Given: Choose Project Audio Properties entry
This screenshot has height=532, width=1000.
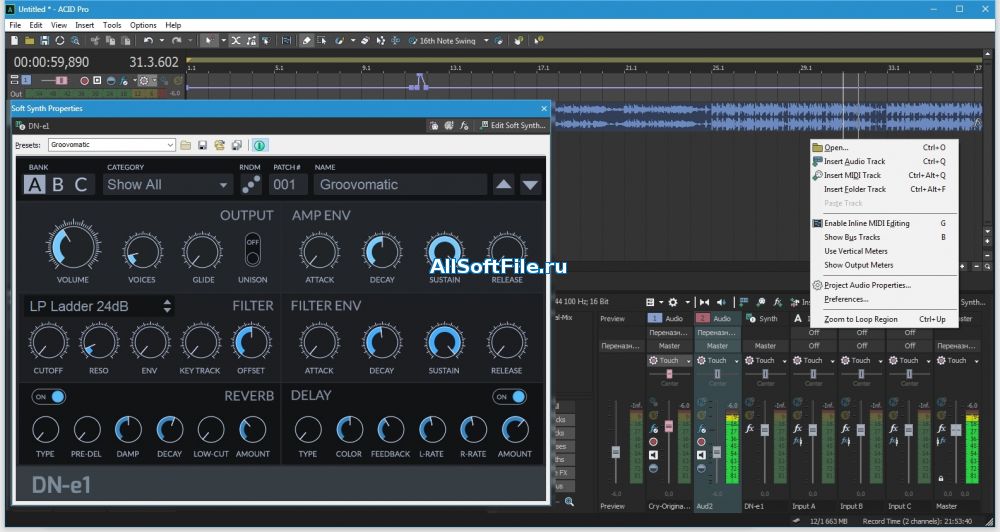Looking at the screenshot, I should point(883,285).
